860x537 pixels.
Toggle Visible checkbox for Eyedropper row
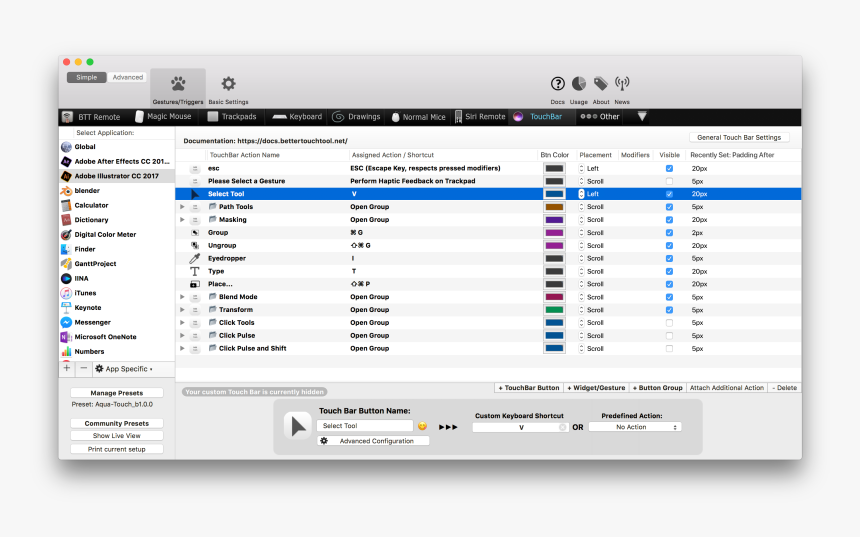pyautogui.click(x=669, y=258)
